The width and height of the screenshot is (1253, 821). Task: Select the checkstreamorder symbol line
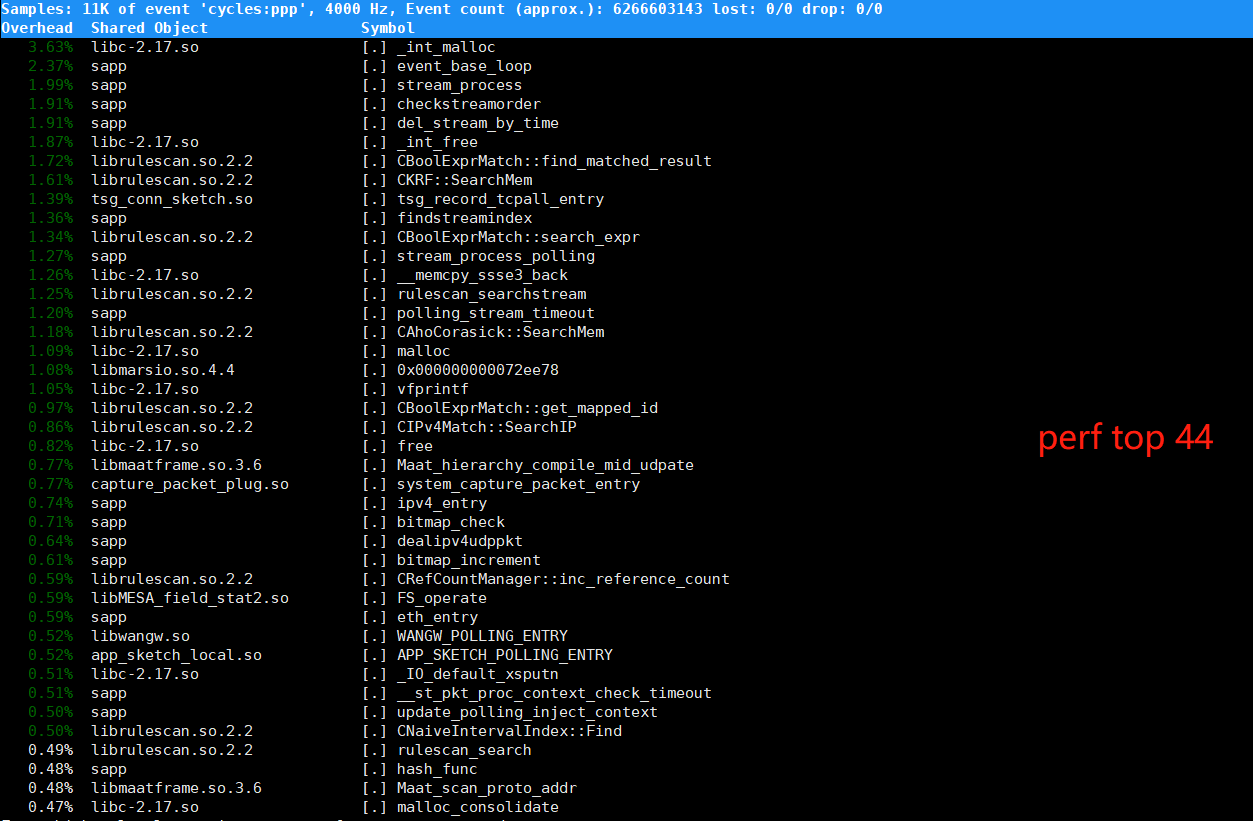click(468, 104)
